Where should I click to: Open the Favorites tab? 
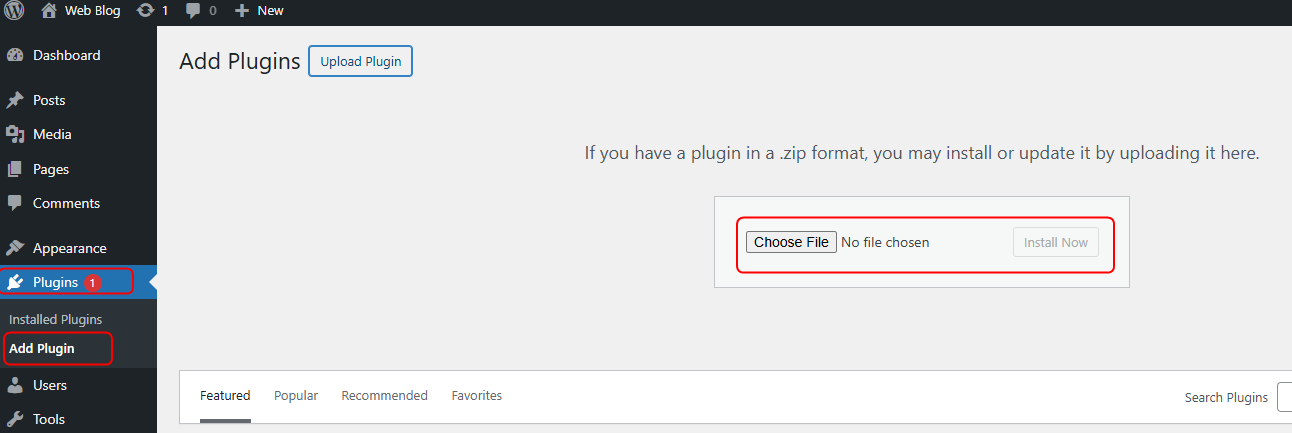coord(477,396)
